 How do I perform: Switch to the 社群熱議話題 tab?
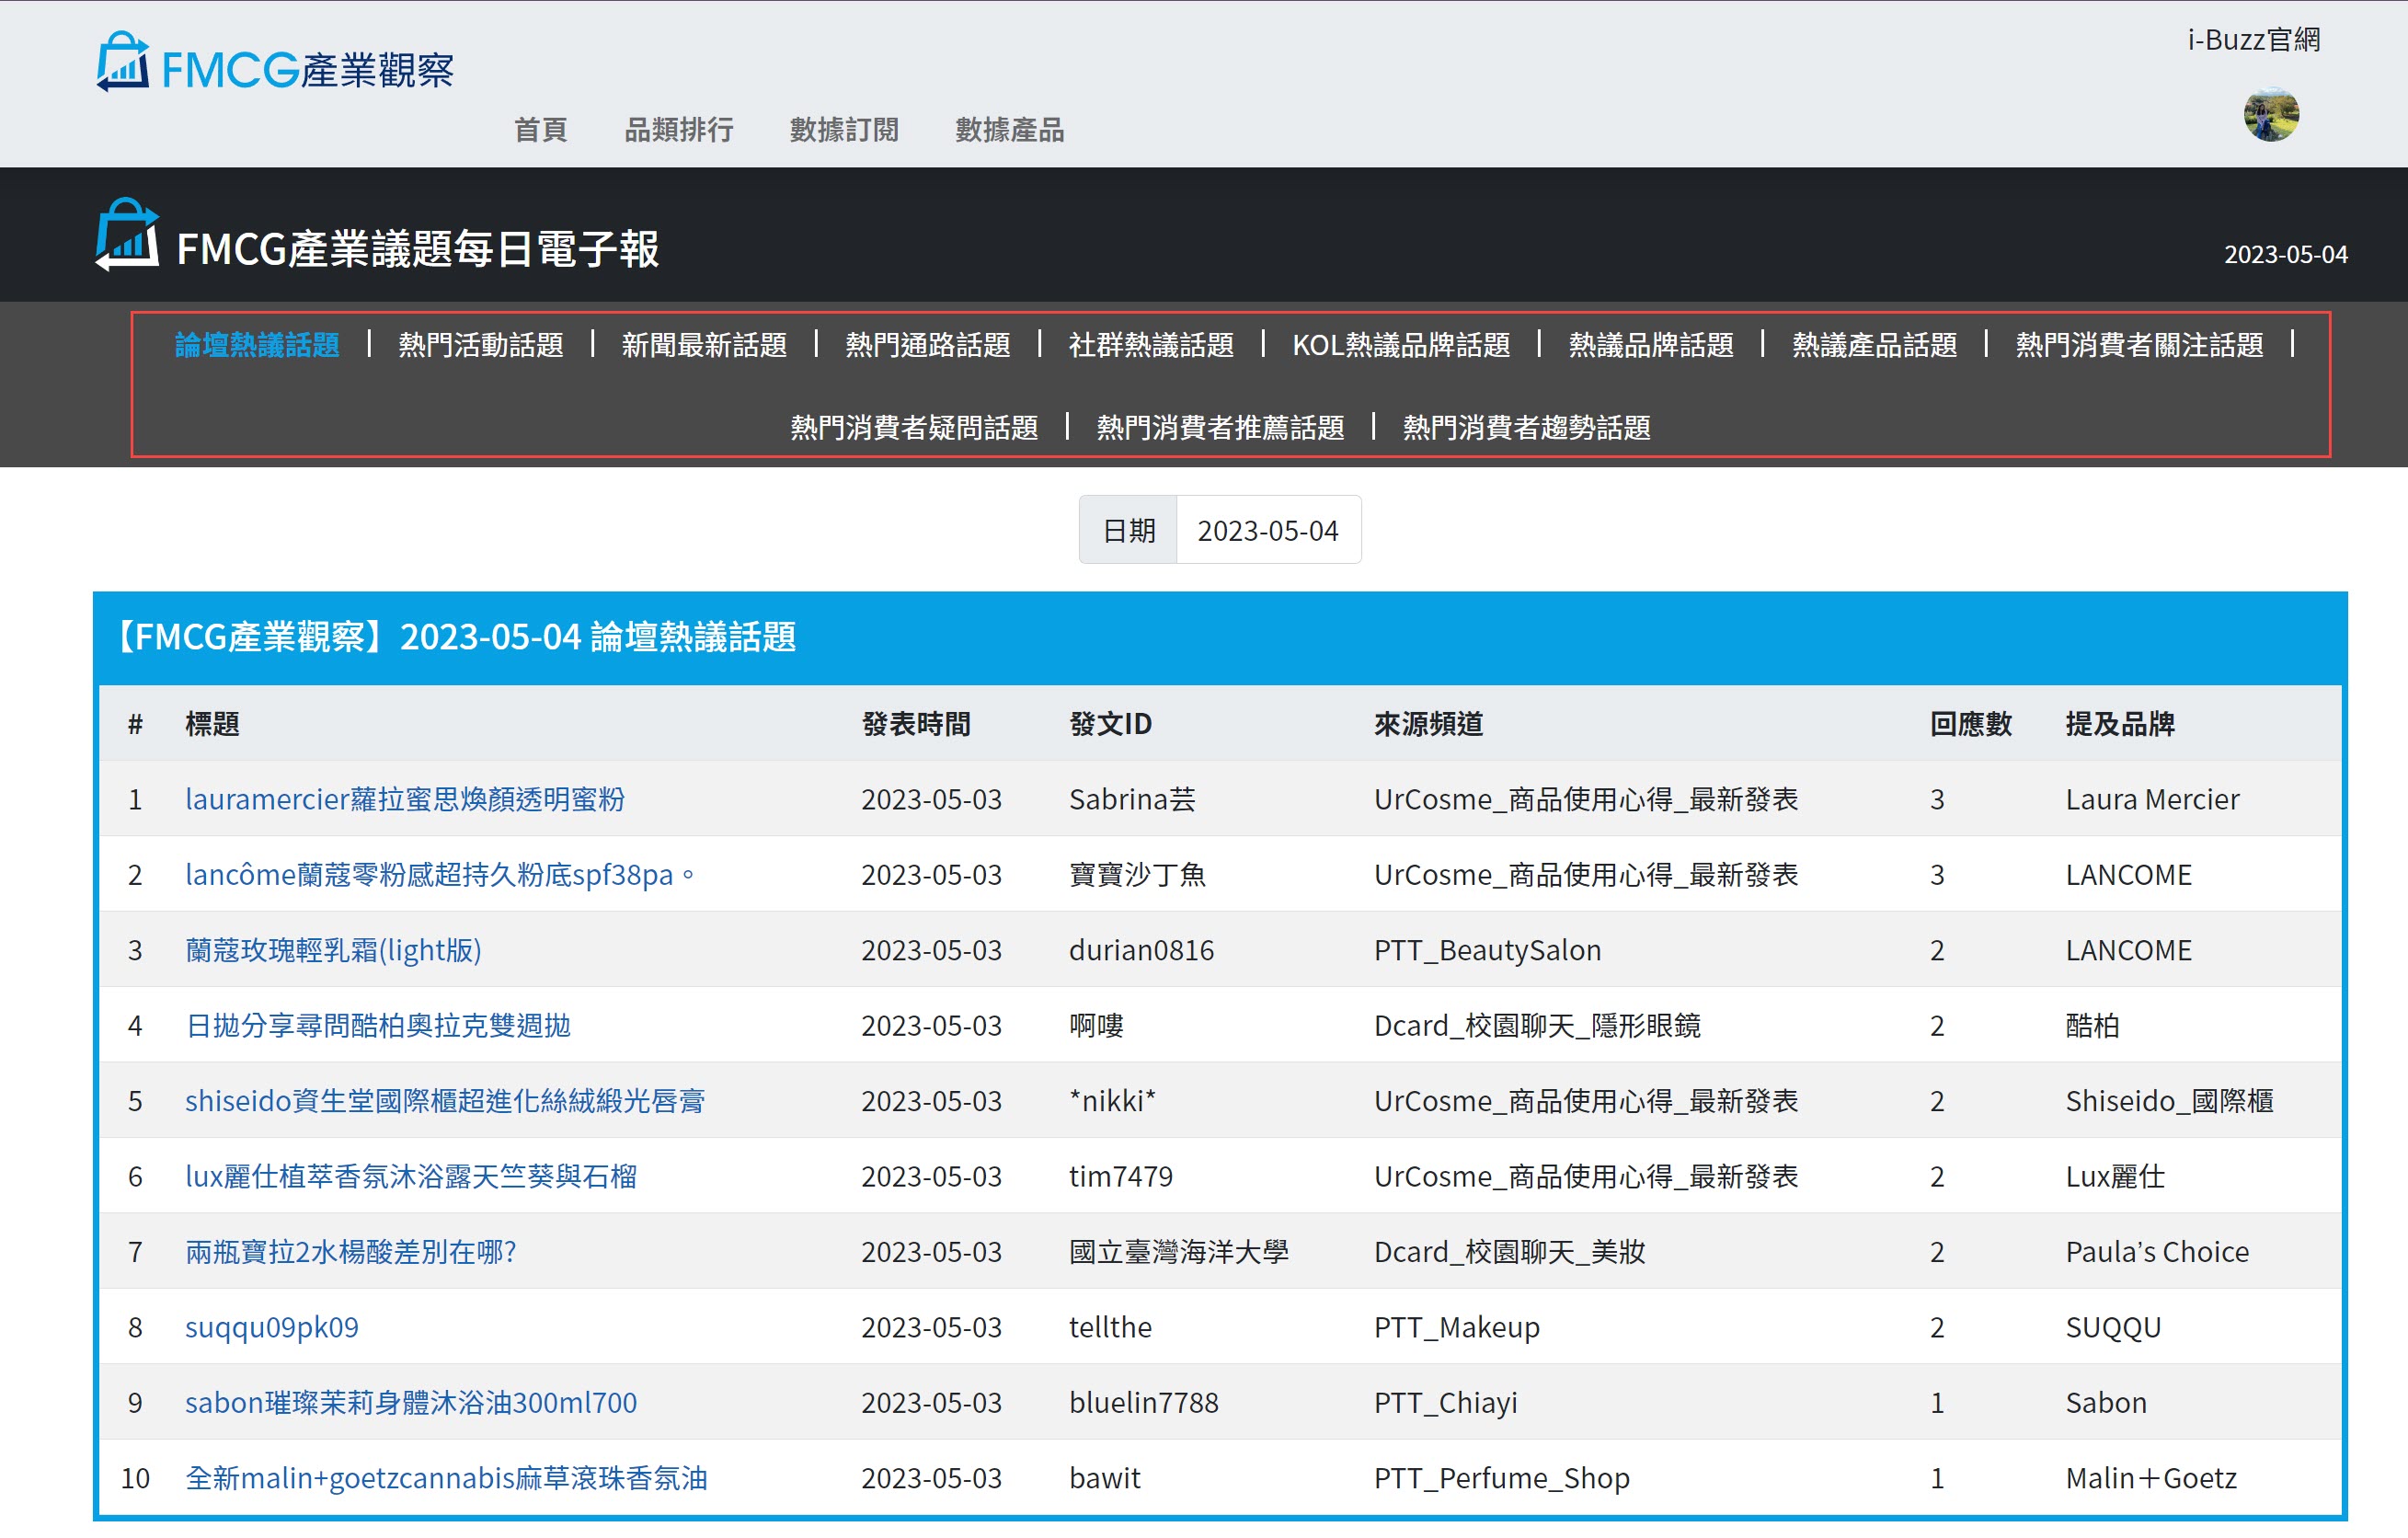[1151, 345]
